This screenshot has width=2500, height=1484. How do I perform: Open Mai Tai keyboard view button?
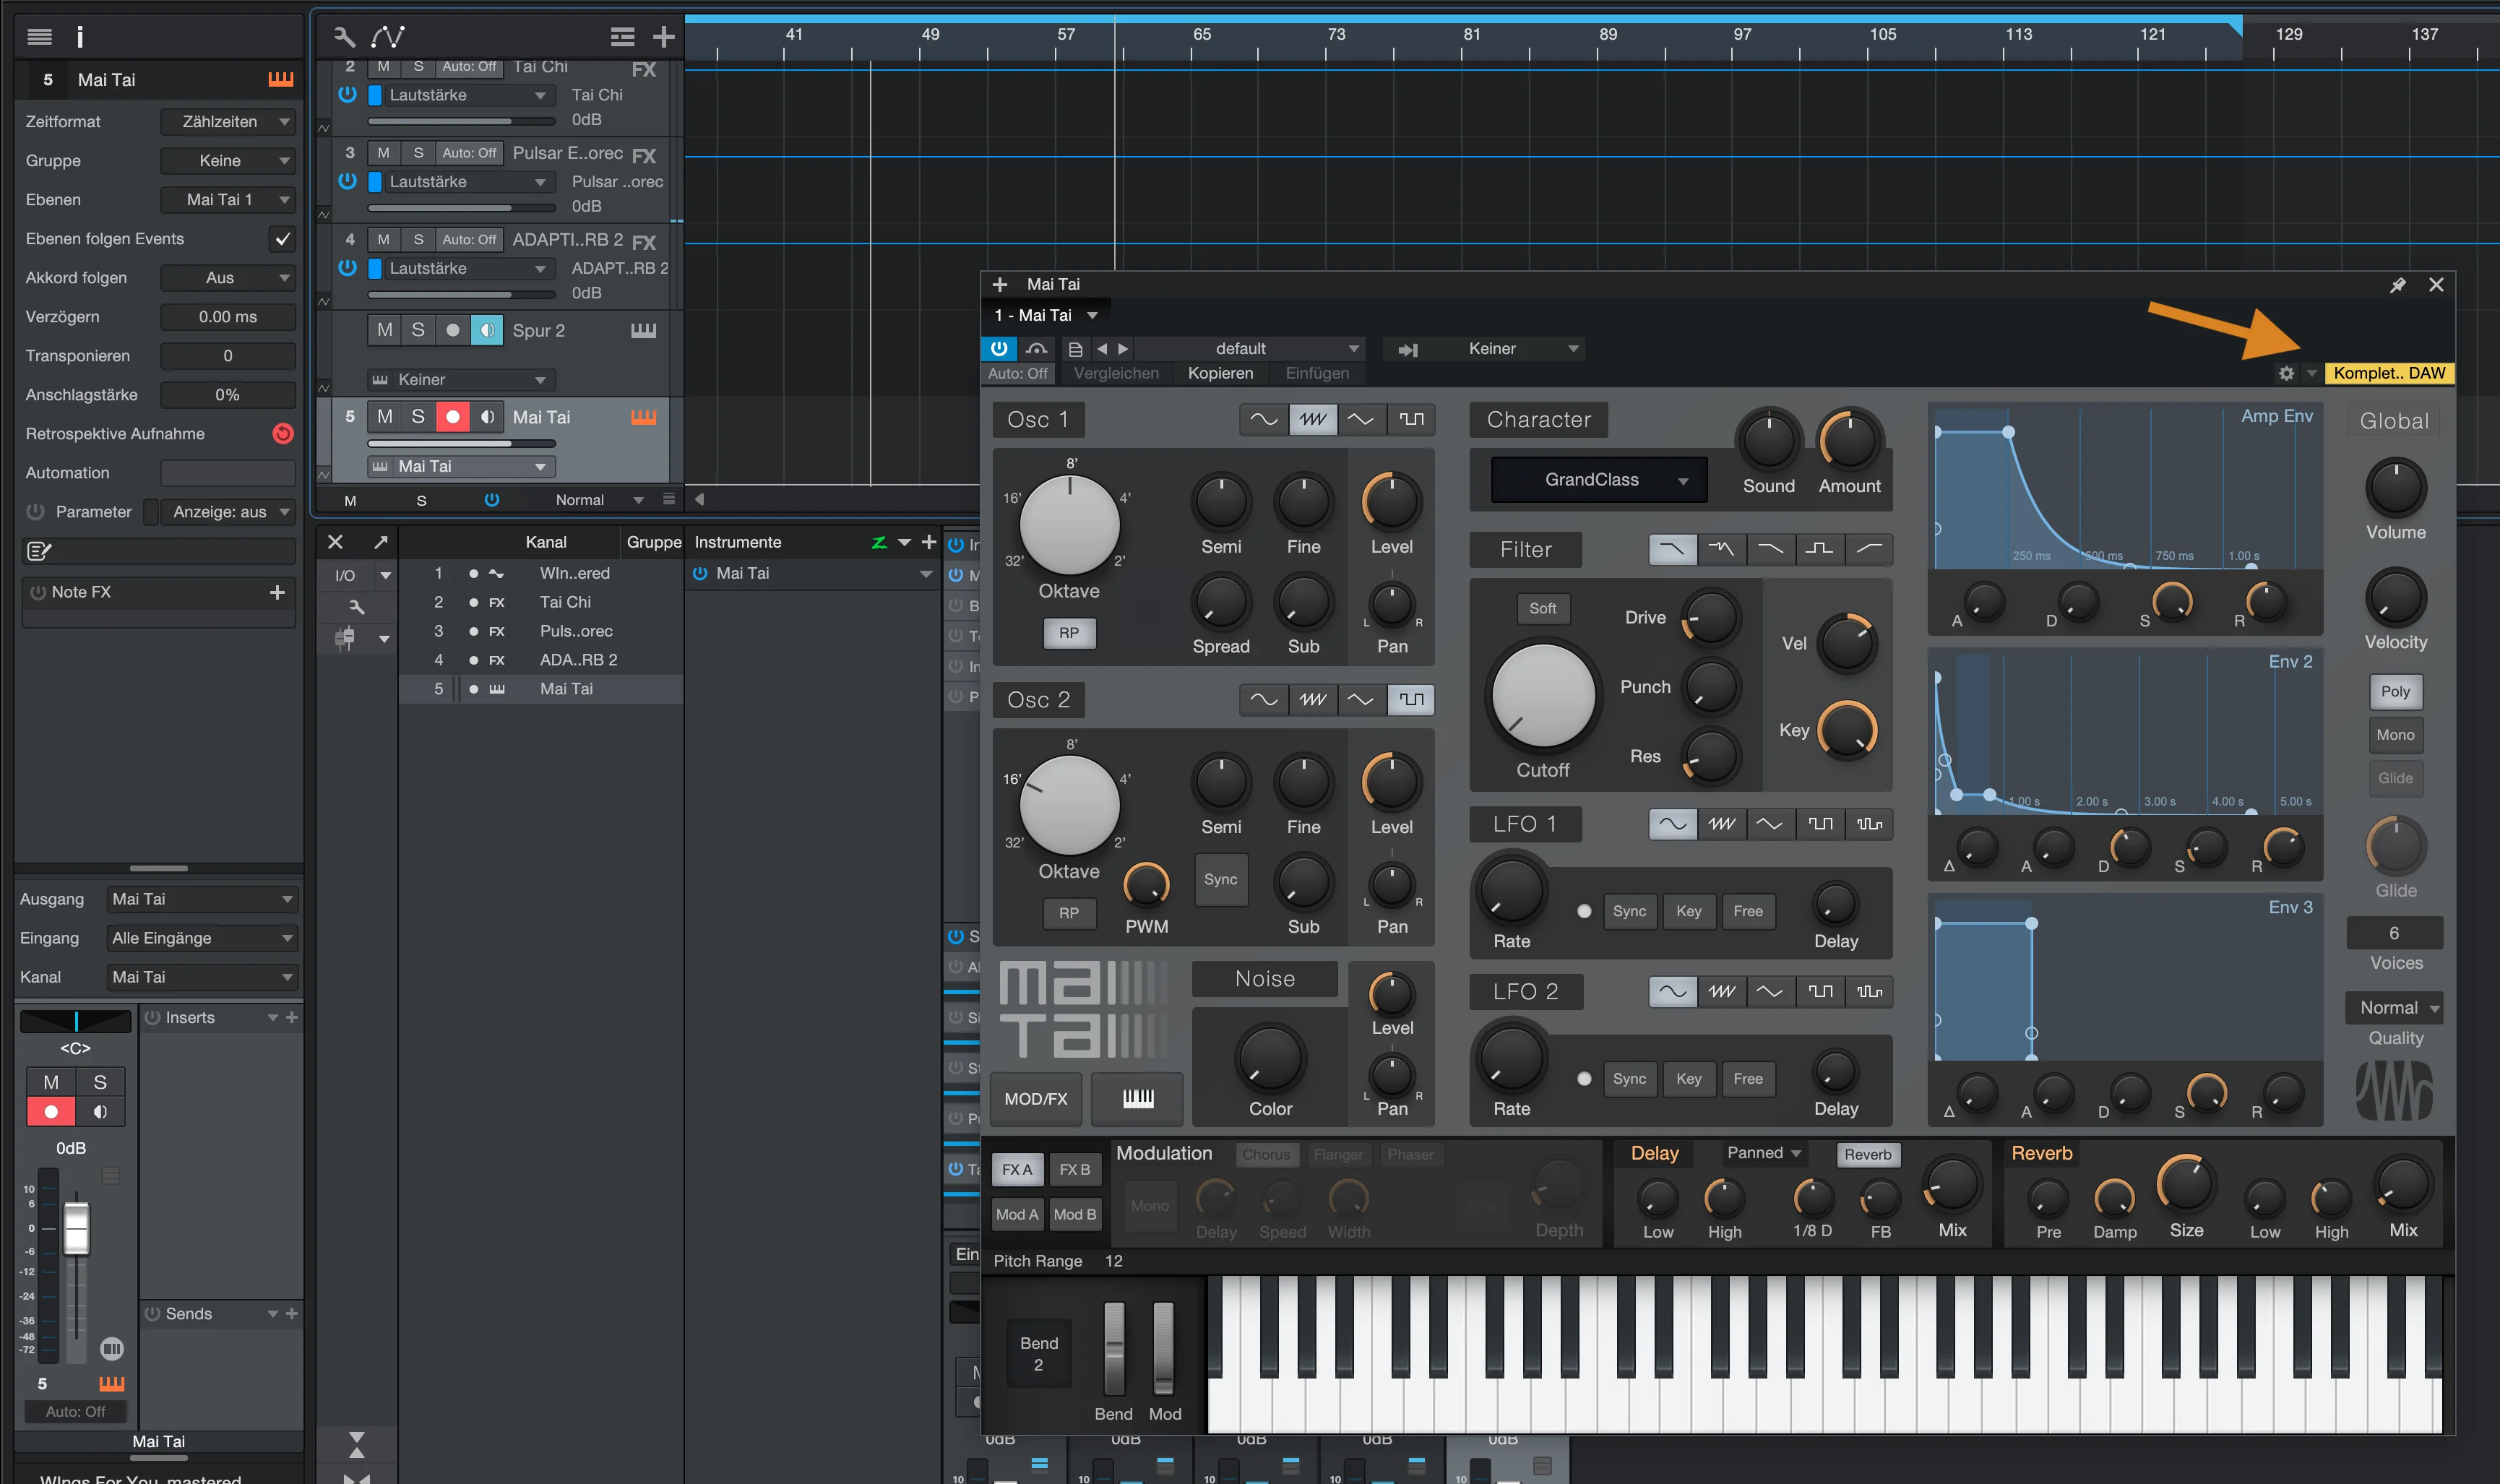tap(1137, 1098)
